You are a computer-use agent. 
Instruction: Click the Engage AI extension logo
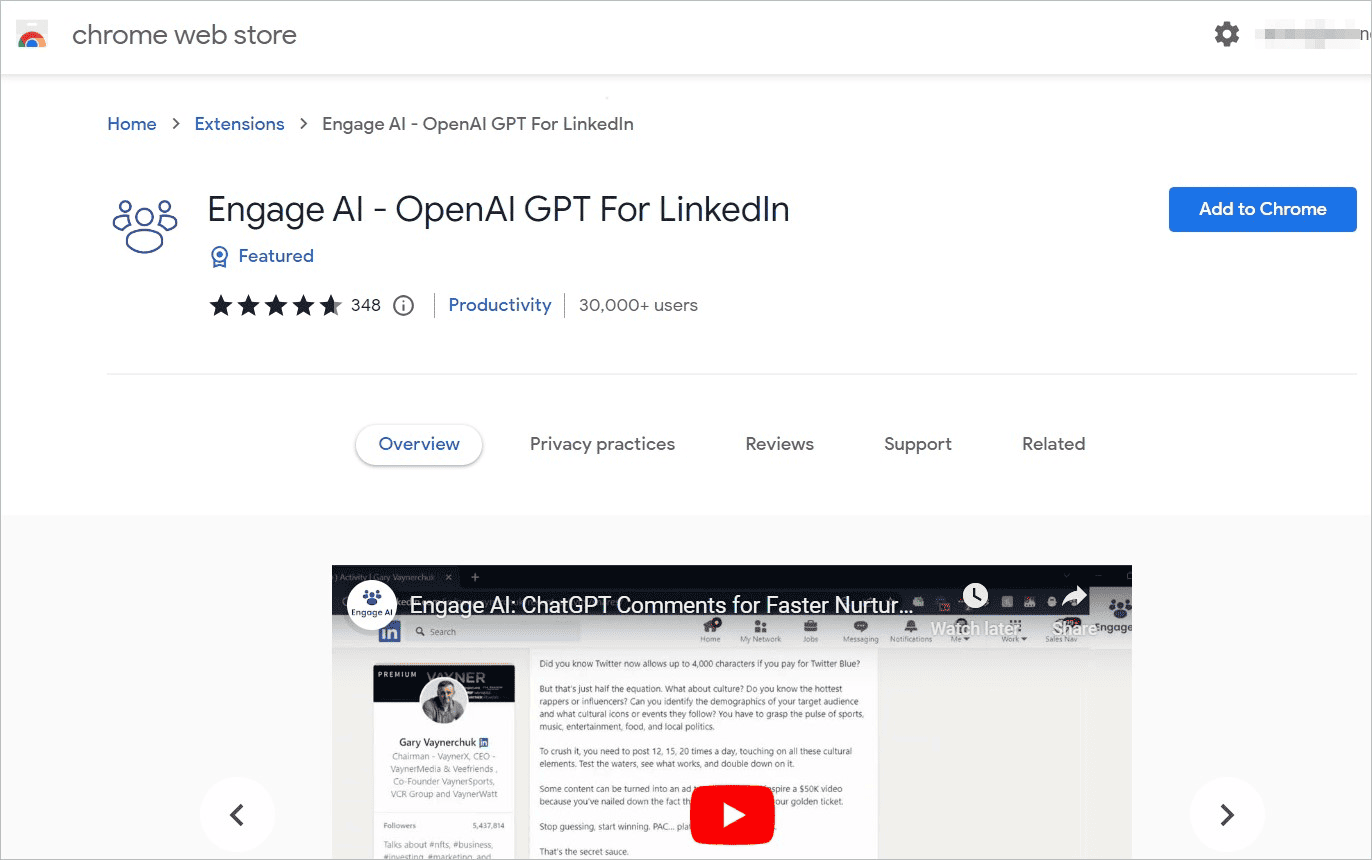coord(145,225)
